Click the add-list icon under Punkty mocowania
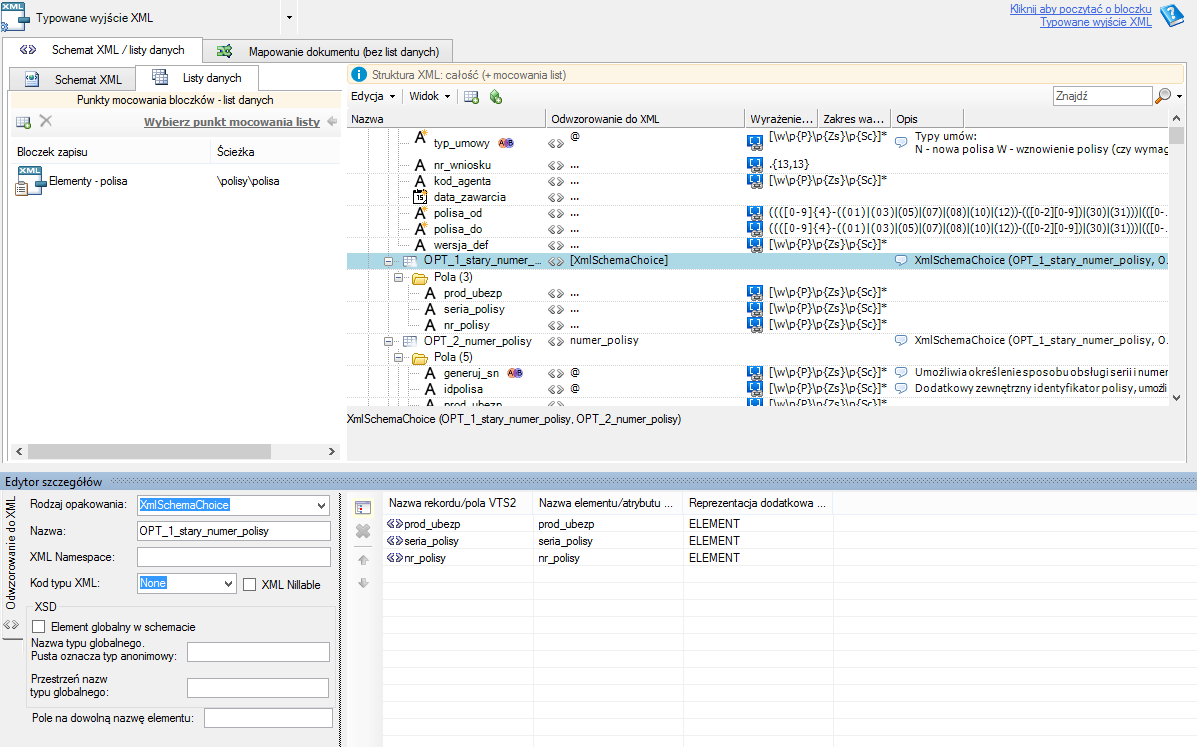Screen dimensions: 1197x747 [x=24, y=122]
